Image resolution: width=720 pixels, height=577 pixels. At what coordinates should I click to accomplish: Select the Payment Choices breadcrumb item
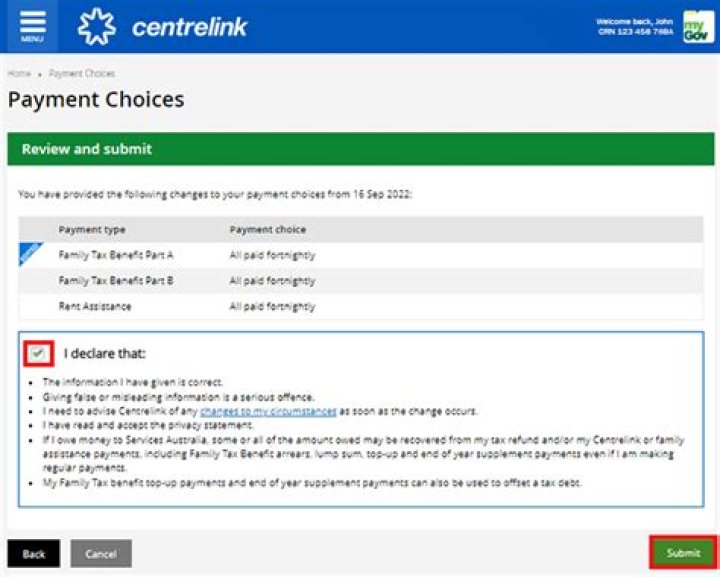(x=82, y=74)
